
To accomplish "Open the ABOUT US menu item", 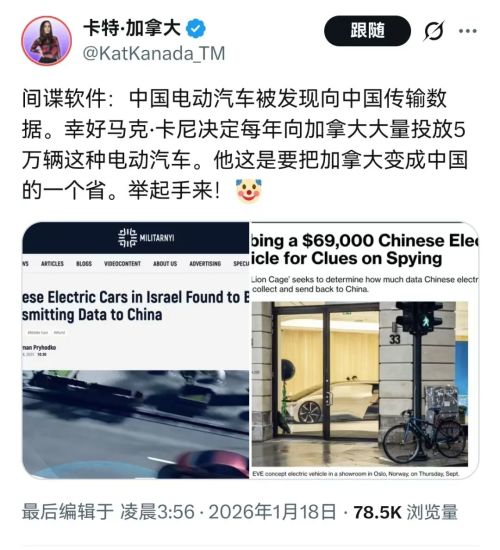I will (x=165, y=263).
